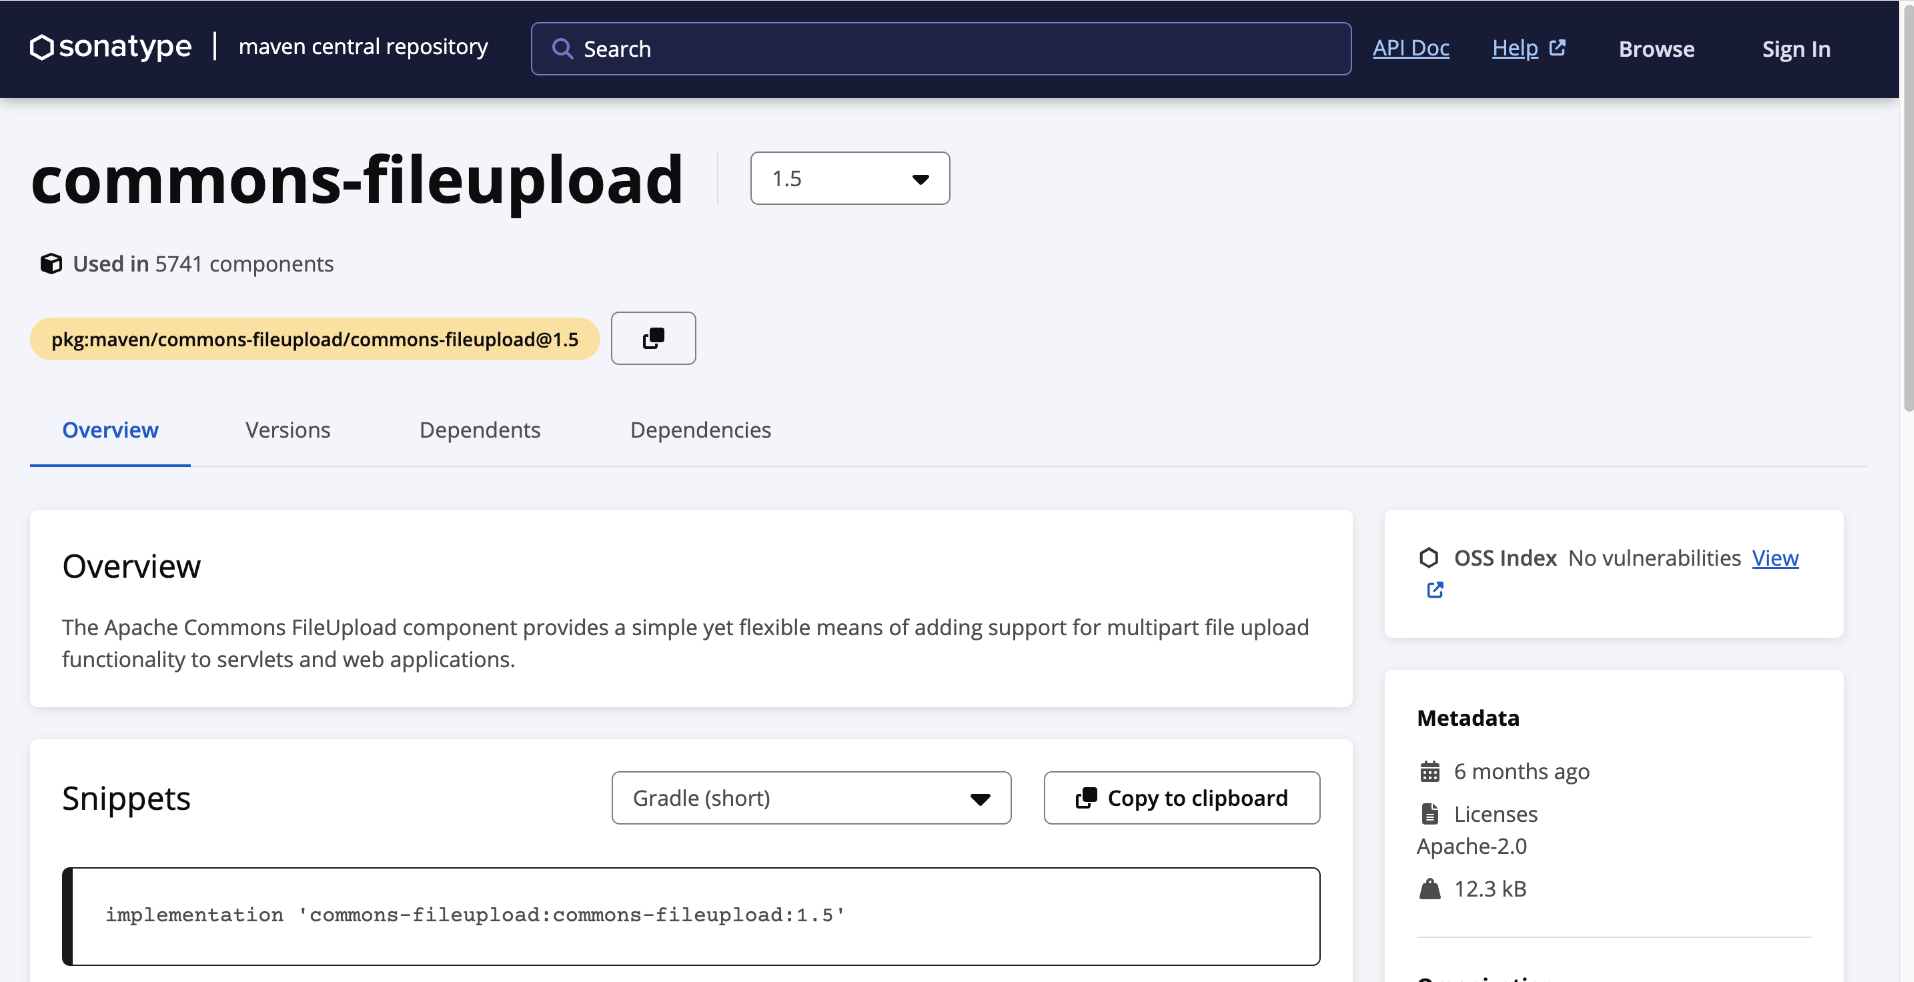Image resolution: width=1914 pixels, height=982 pixels.
Task: Click the search magnifier icon
Action: pos(562,49)
